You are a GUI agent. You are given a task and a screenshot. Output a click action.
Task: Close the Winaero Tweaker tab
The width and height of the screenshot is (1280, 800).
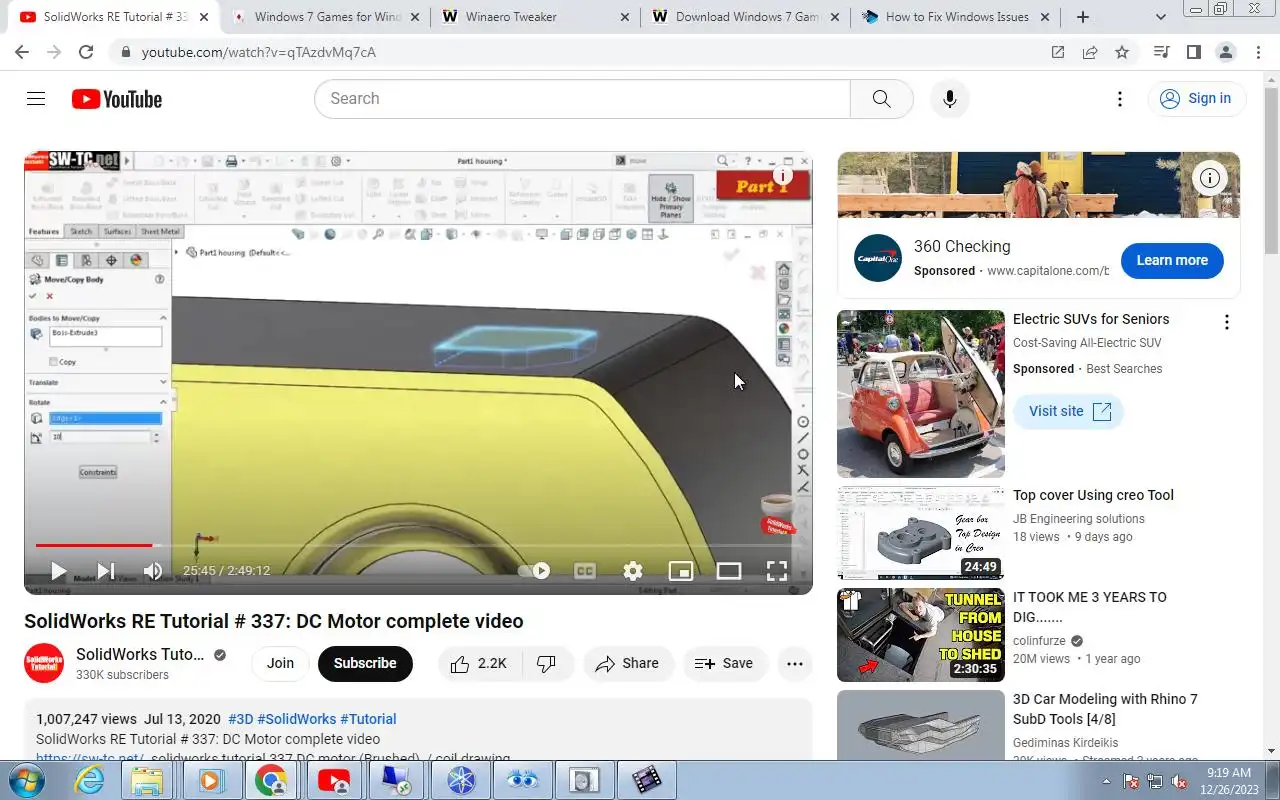(624, 17)
